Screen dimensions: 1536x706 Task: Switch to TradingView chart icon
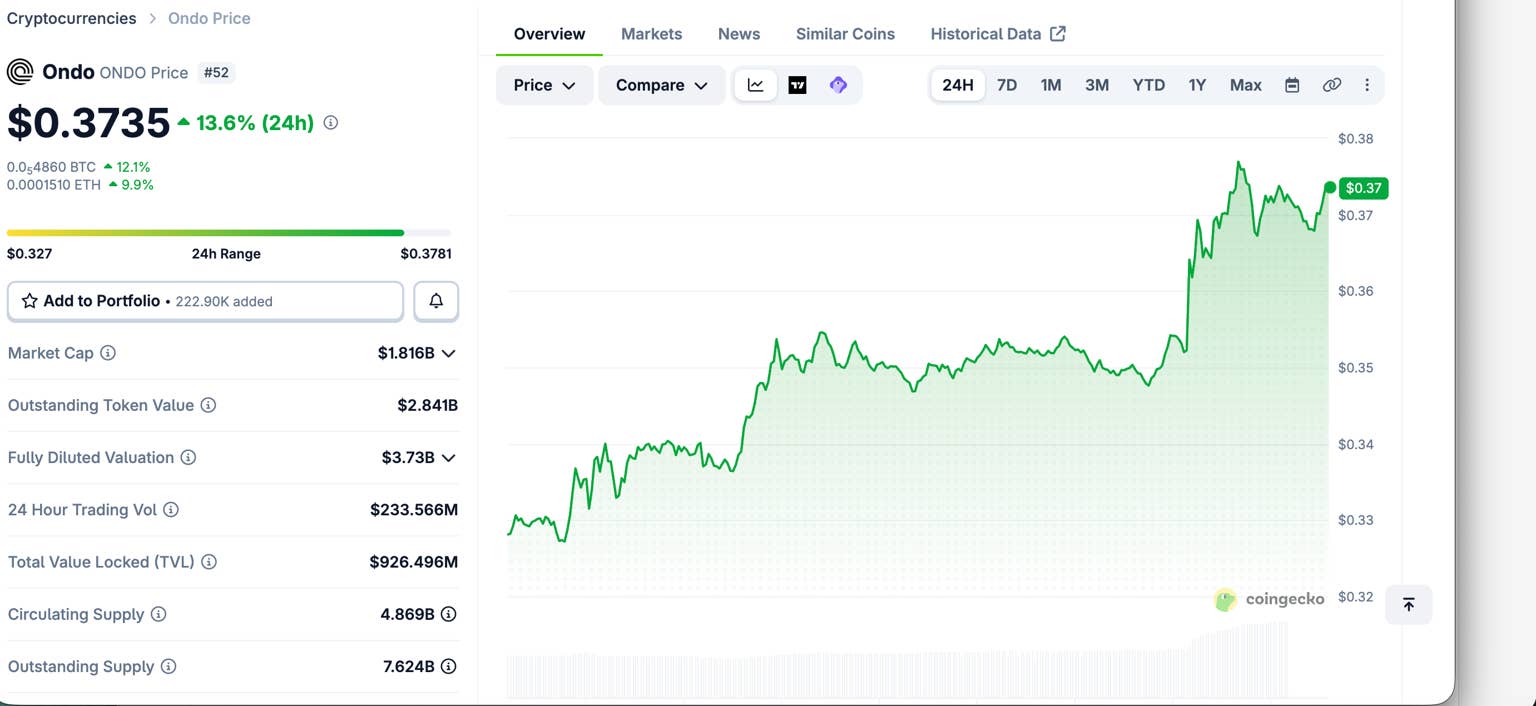(797, 85)
